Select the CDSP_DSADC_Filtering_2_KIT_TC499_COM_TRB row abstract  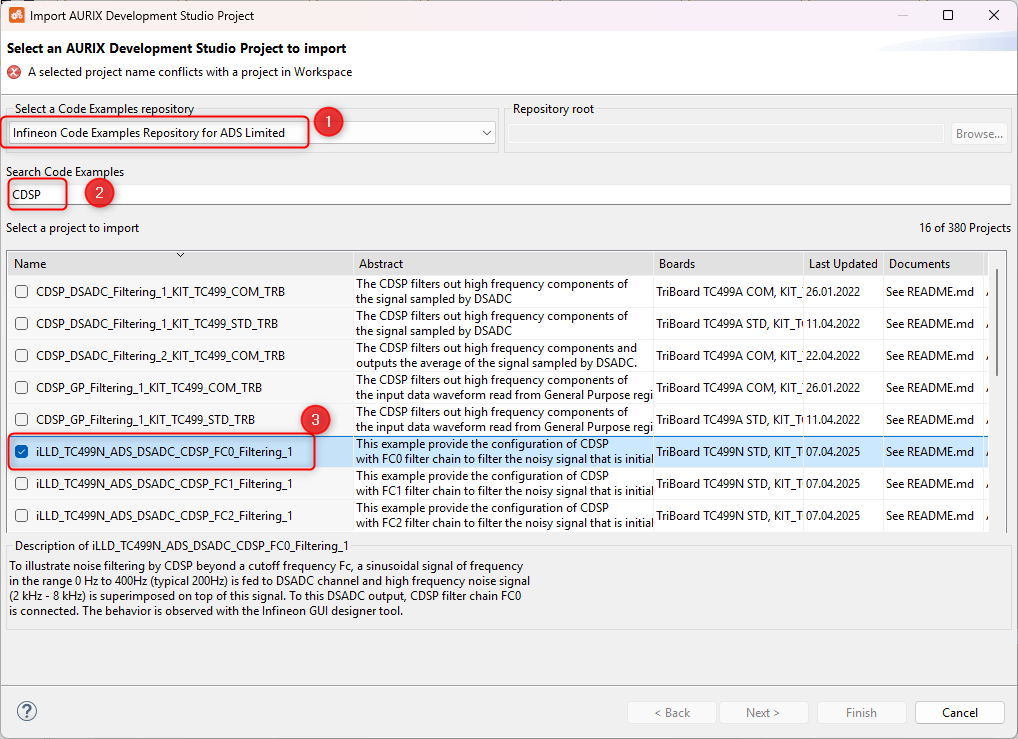pyautogui.click(x=503, y=356)
